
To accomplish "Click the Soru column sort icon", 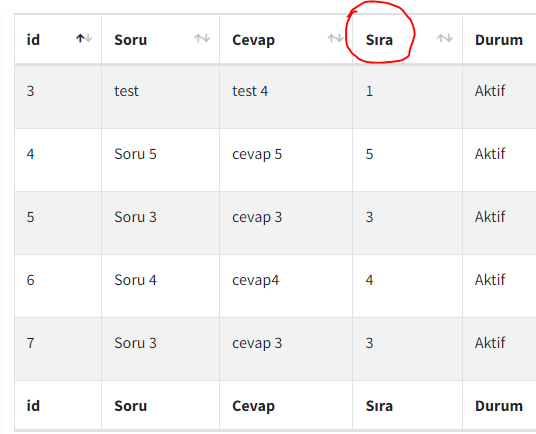I will (x=202, y=38).
